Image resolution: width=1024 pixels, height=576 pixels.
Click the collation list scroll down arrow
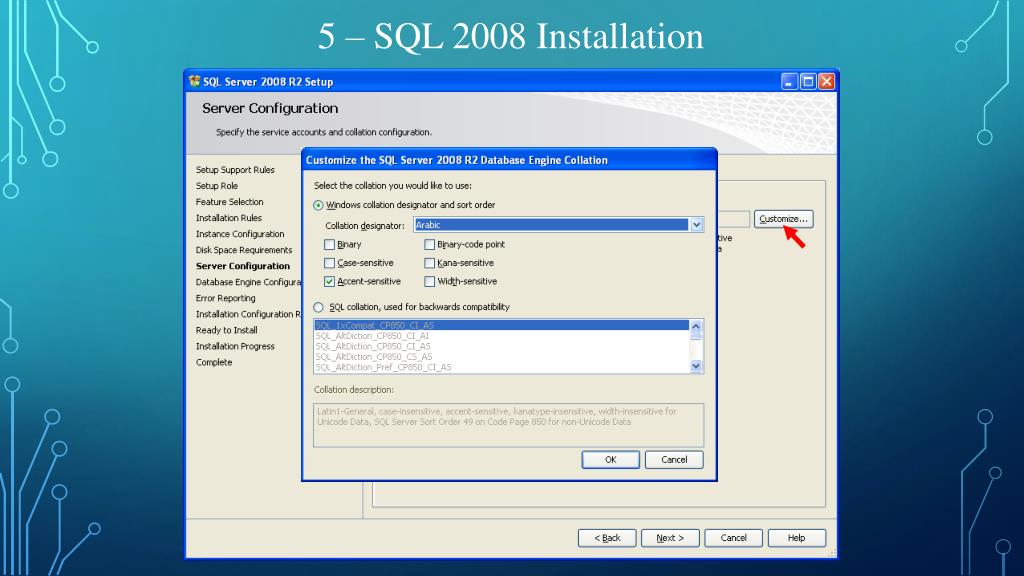[696, 366]
